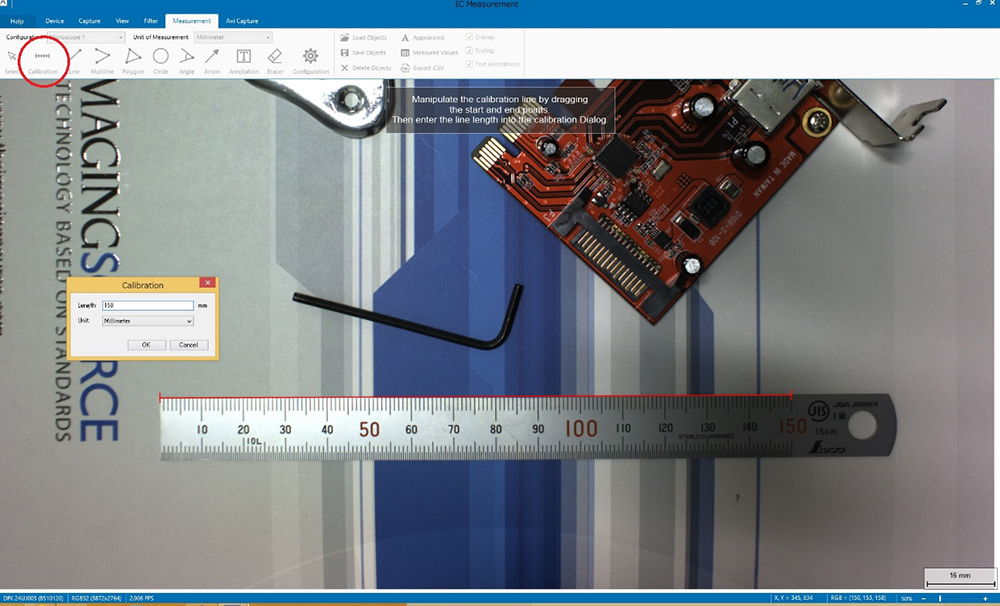1000x606 pixels.
Task: Open the Filter tab
Action: tap(151, 21)
